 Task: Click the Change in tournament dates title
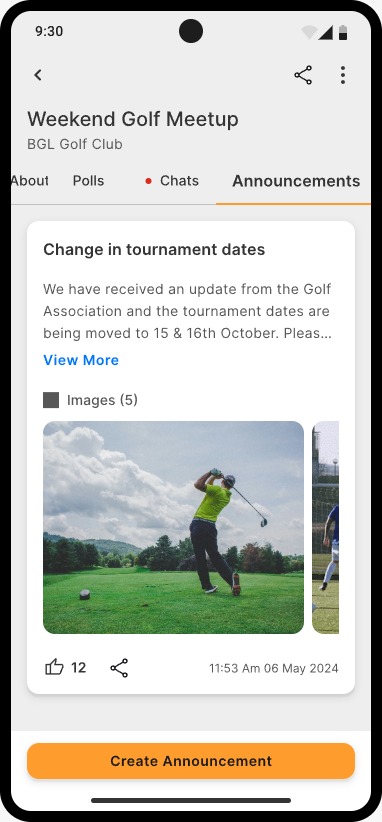[154, 250]
